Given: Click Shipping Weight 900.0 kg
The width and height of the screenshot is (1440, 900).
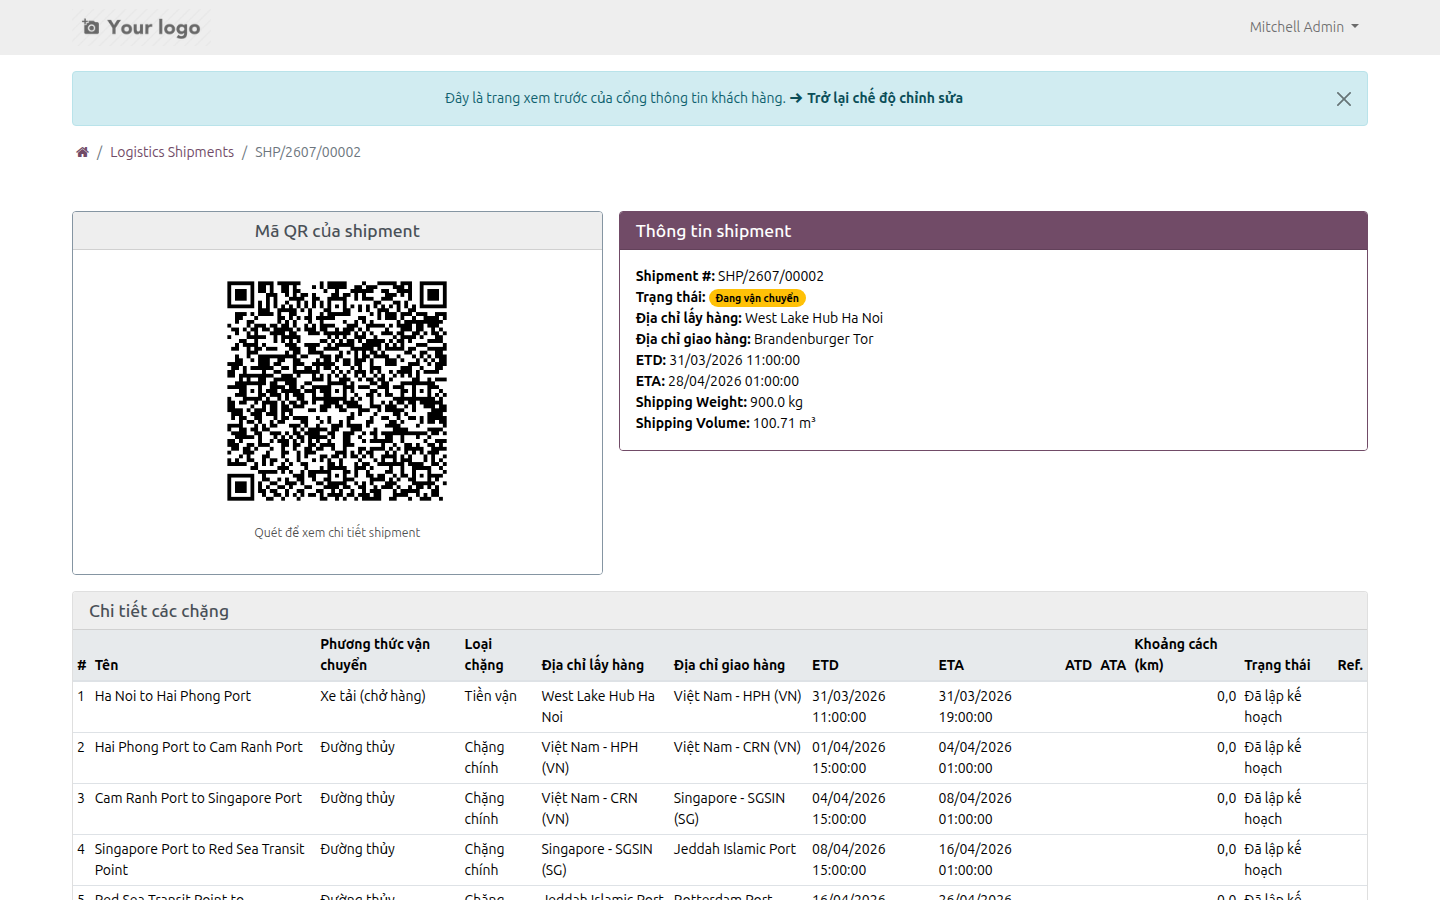Looking at the screenshot, I should (719, 402).
